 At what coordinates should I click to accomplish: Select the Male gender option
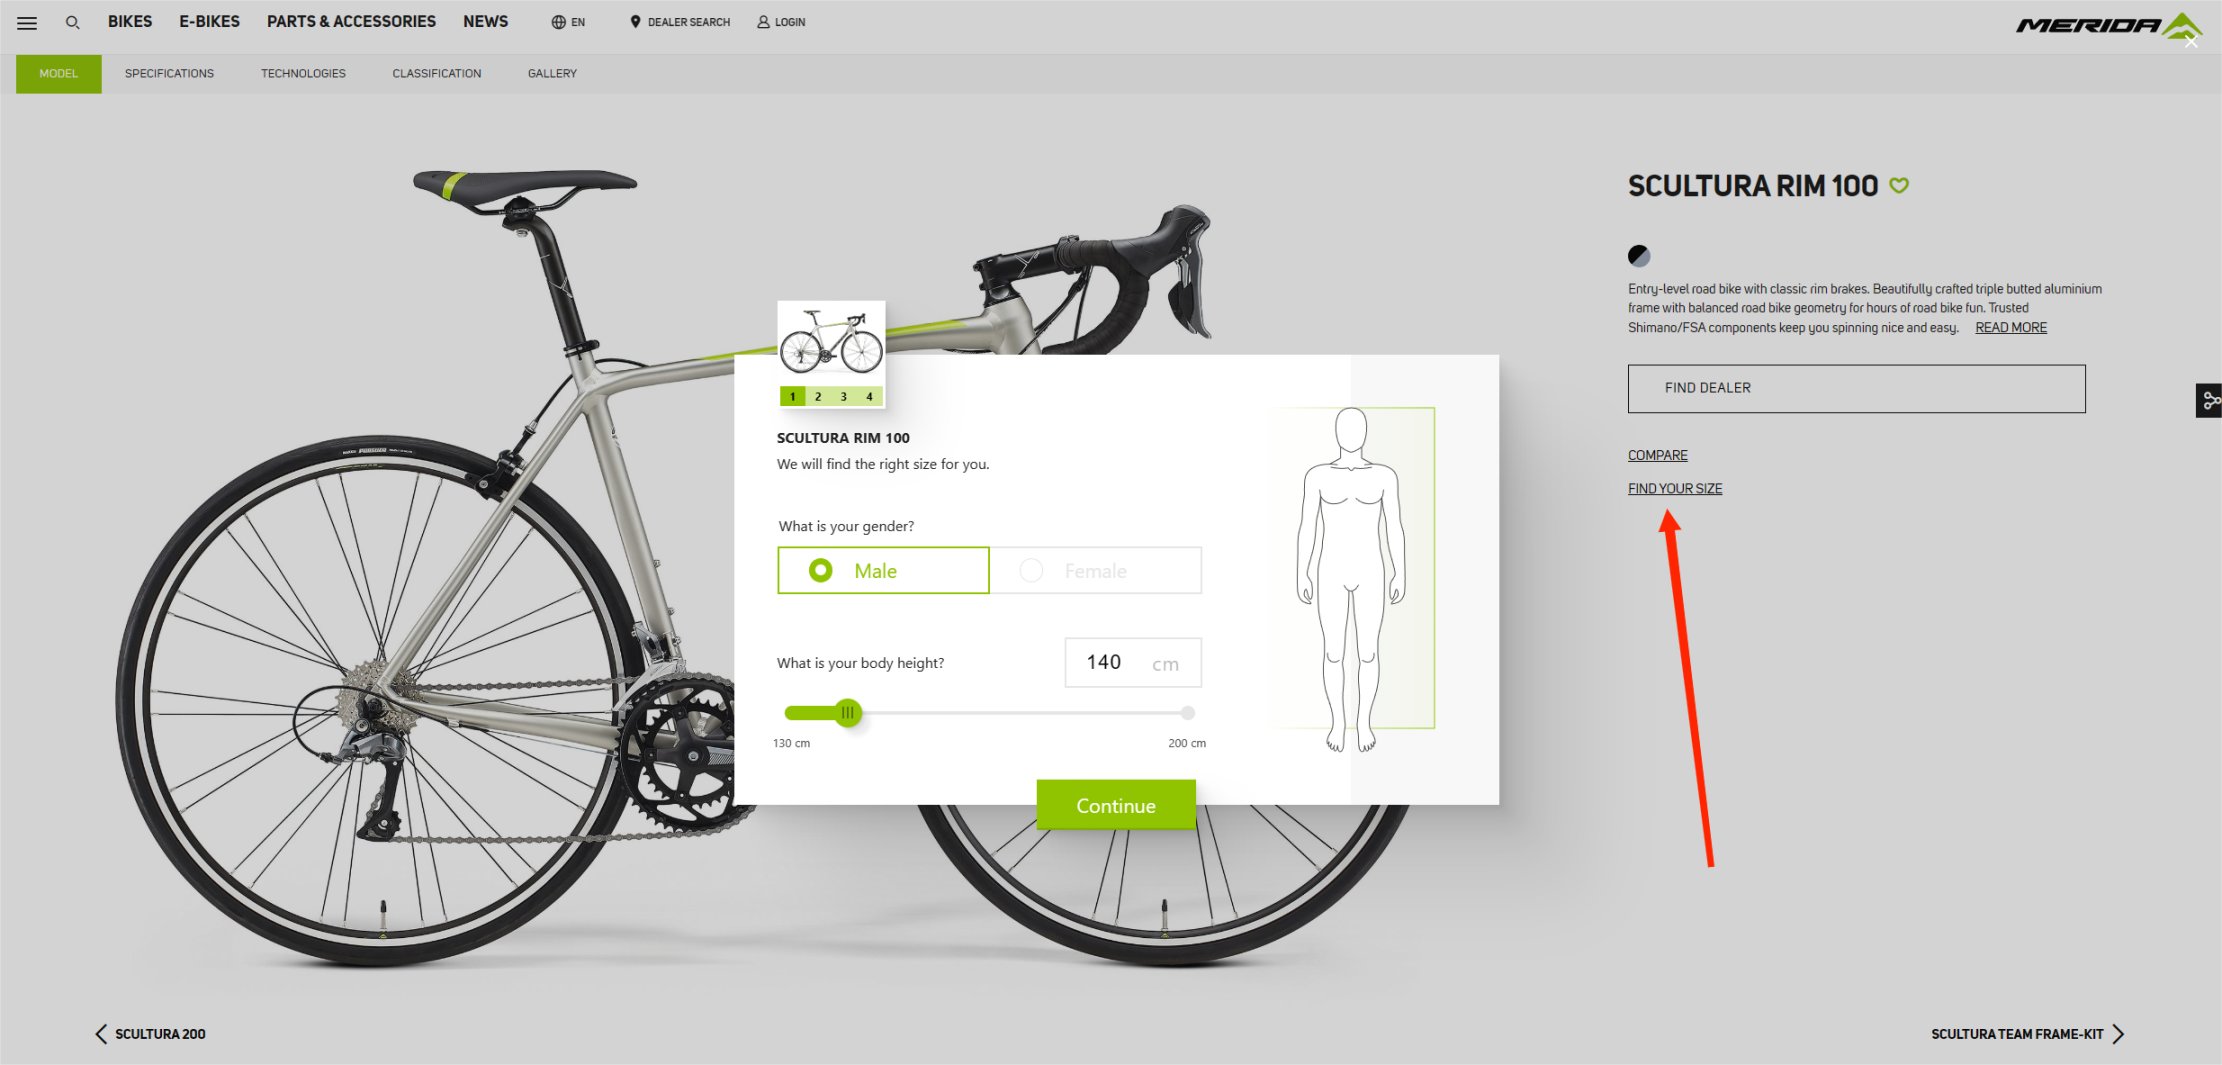coord(883,570)
